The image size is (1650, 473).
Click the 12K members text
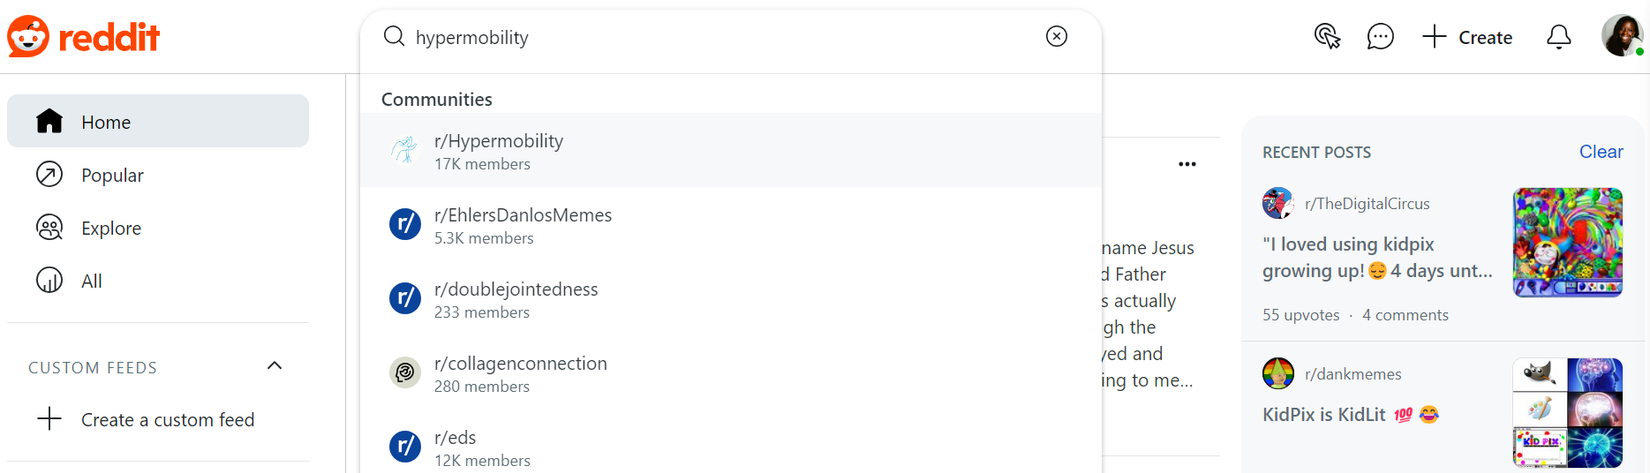[482, 460]
